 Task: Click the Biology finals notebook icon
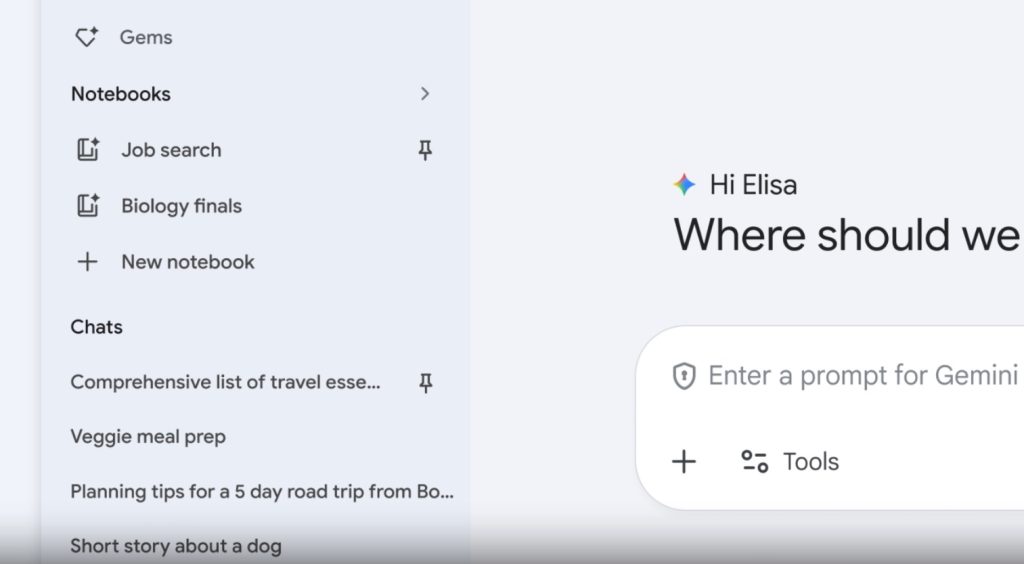[88, 206]
